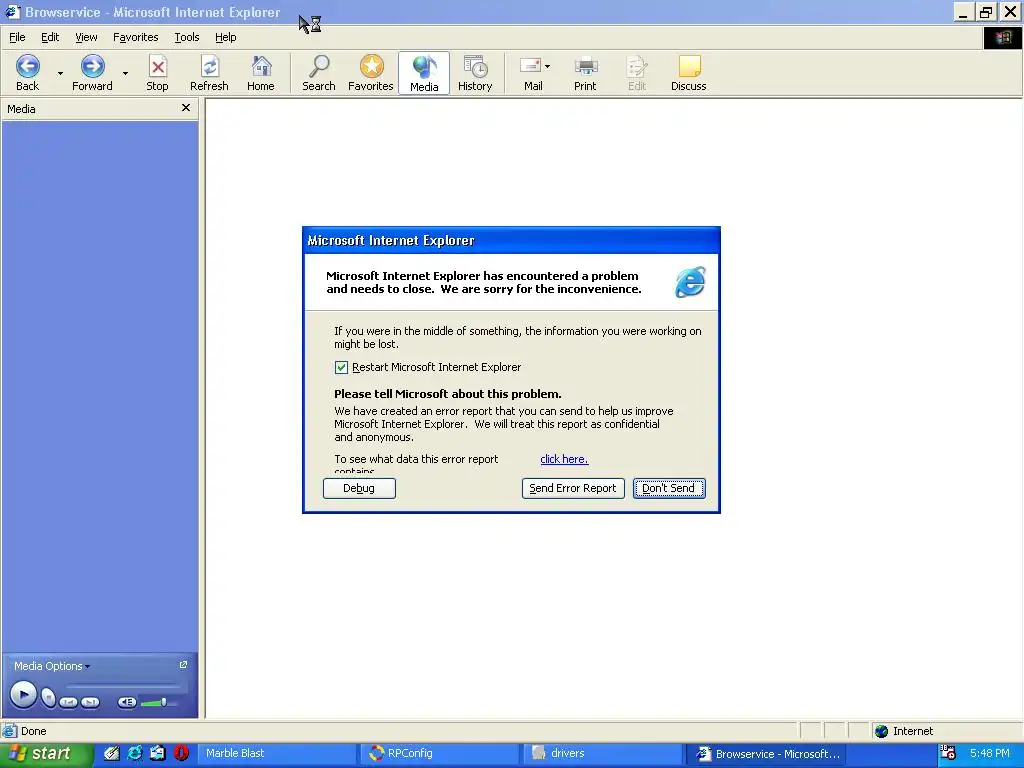The width and height of the screenshot is (1024, 768).
Task: Open the Search pane magnifier icon
Action: [x=319, y=67]
